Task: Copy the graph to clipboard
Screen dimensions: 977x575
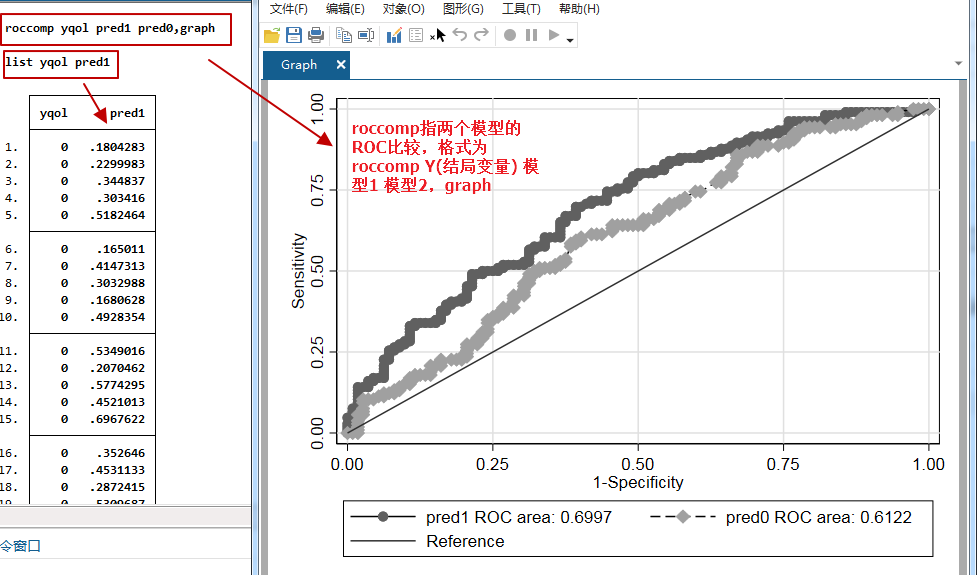Action: click(343, 36)
